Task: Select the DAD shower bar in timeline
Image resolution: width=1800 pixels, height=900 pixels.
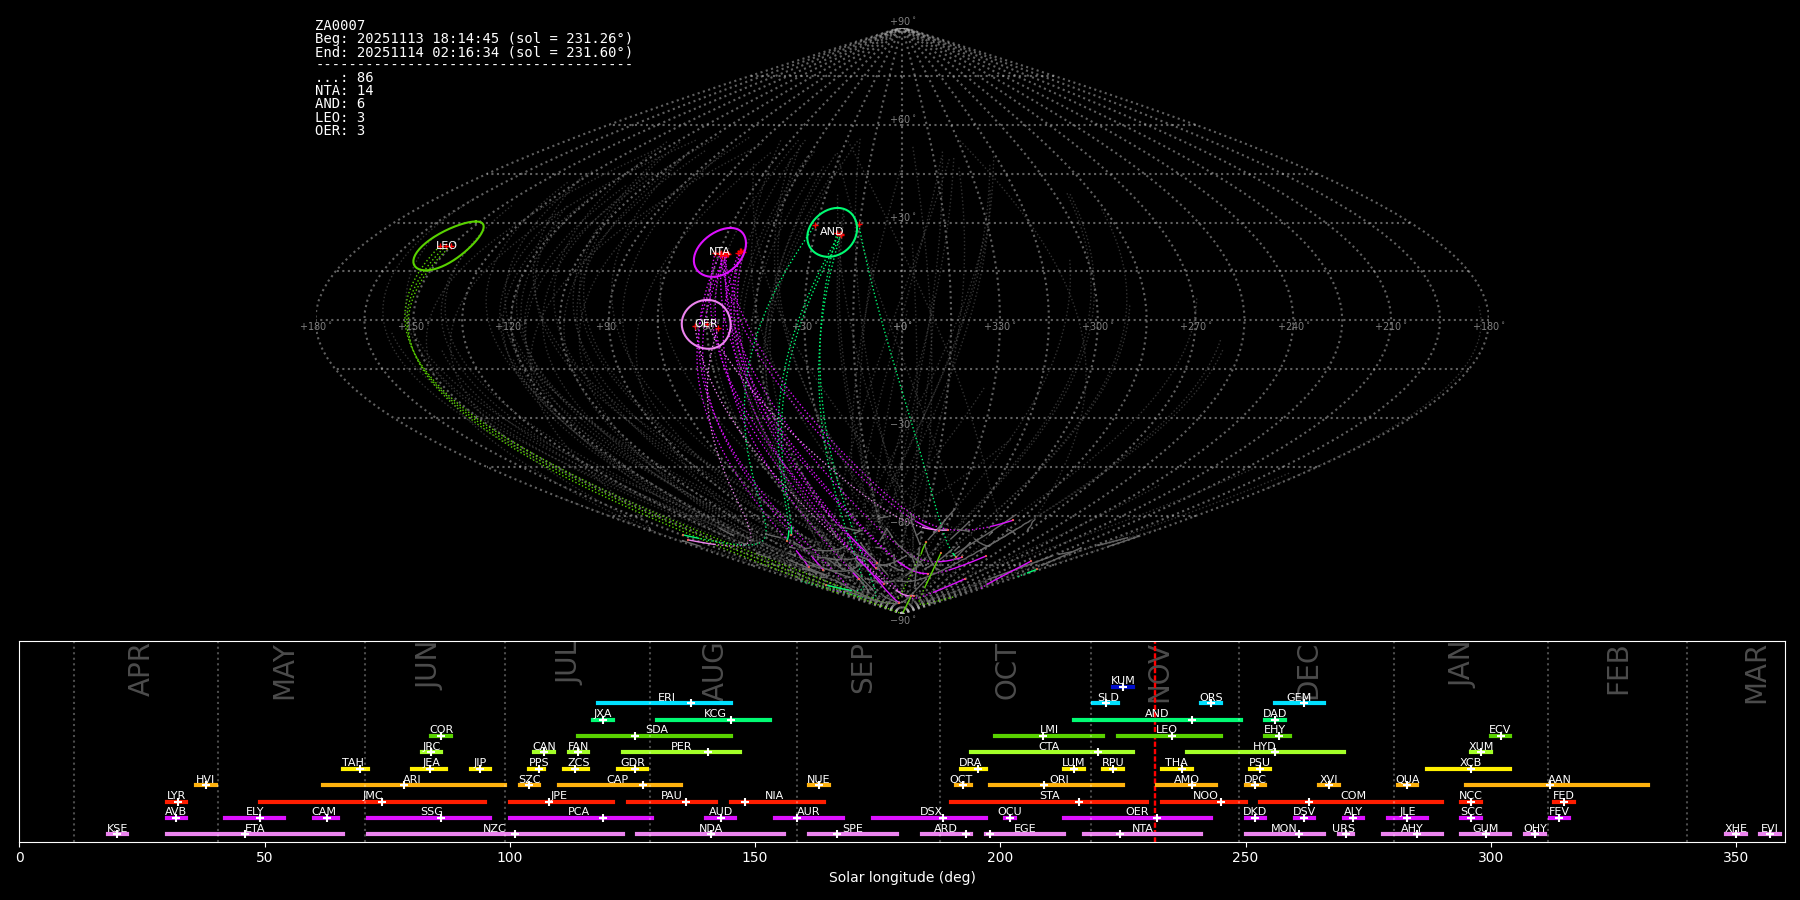Action: tap(1274, 719)
